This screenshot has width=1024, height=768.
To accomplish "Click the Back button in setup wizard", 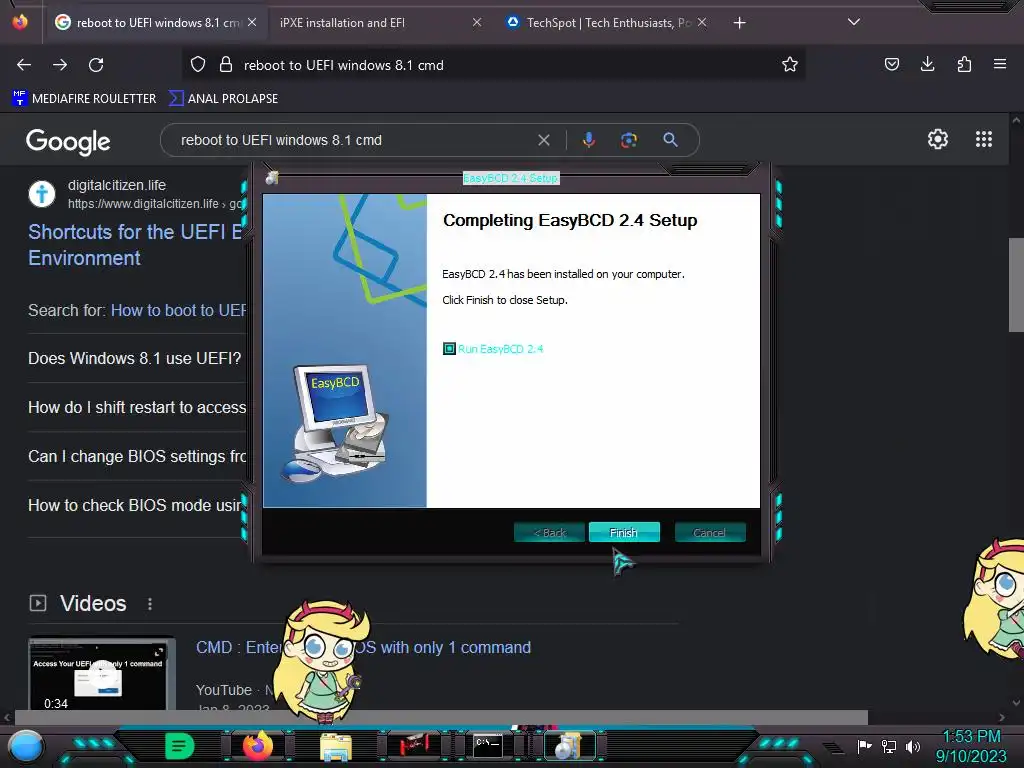I will pyautogui.click(x=549, y=532).
